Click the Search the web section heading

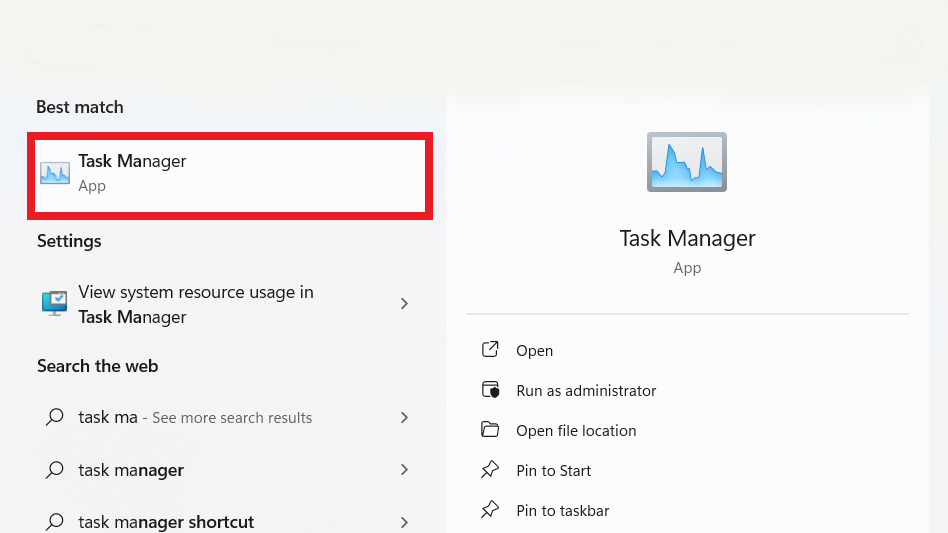(97, 366)
